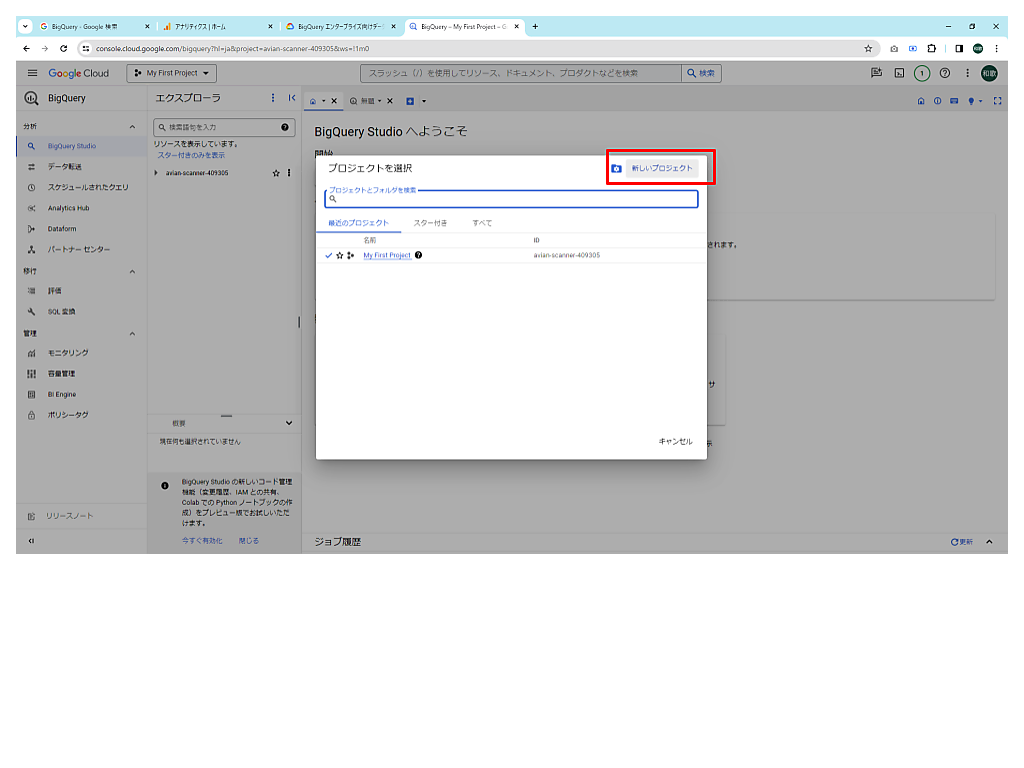Open the notifications badge showing 1

922,73
